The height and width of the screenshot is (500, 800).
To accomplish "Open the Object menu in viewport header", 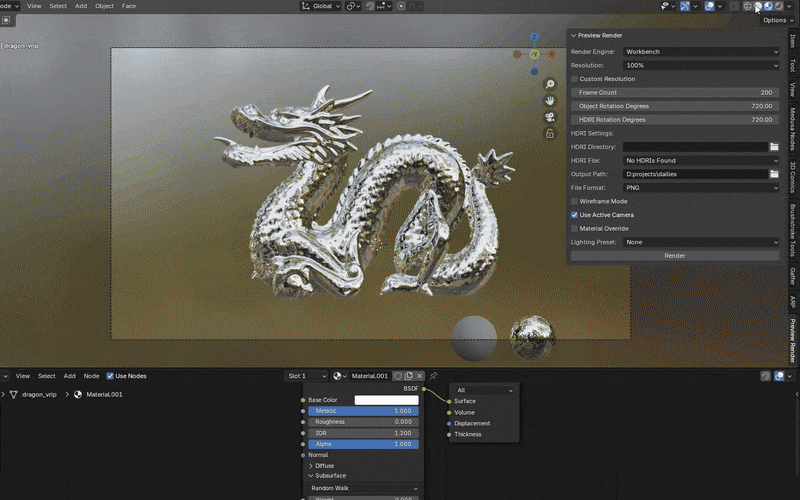I will (104, 6).
